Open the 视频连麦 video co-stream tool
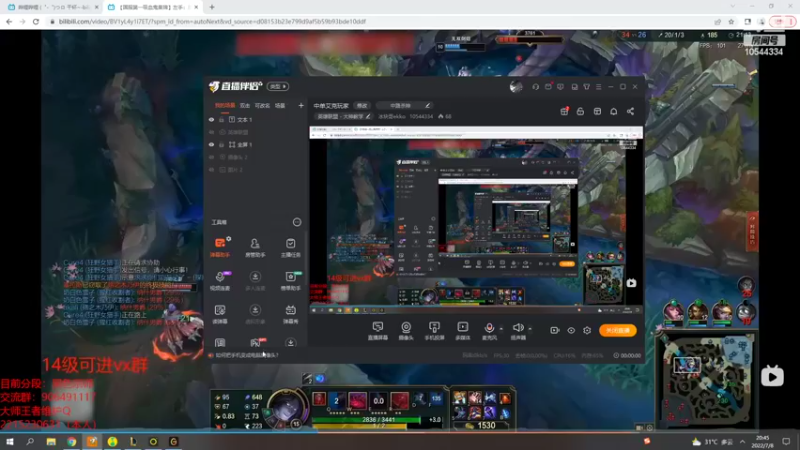The height and width of the screenshot is (450, 800). pyautogui.click(x=220, y=281)
